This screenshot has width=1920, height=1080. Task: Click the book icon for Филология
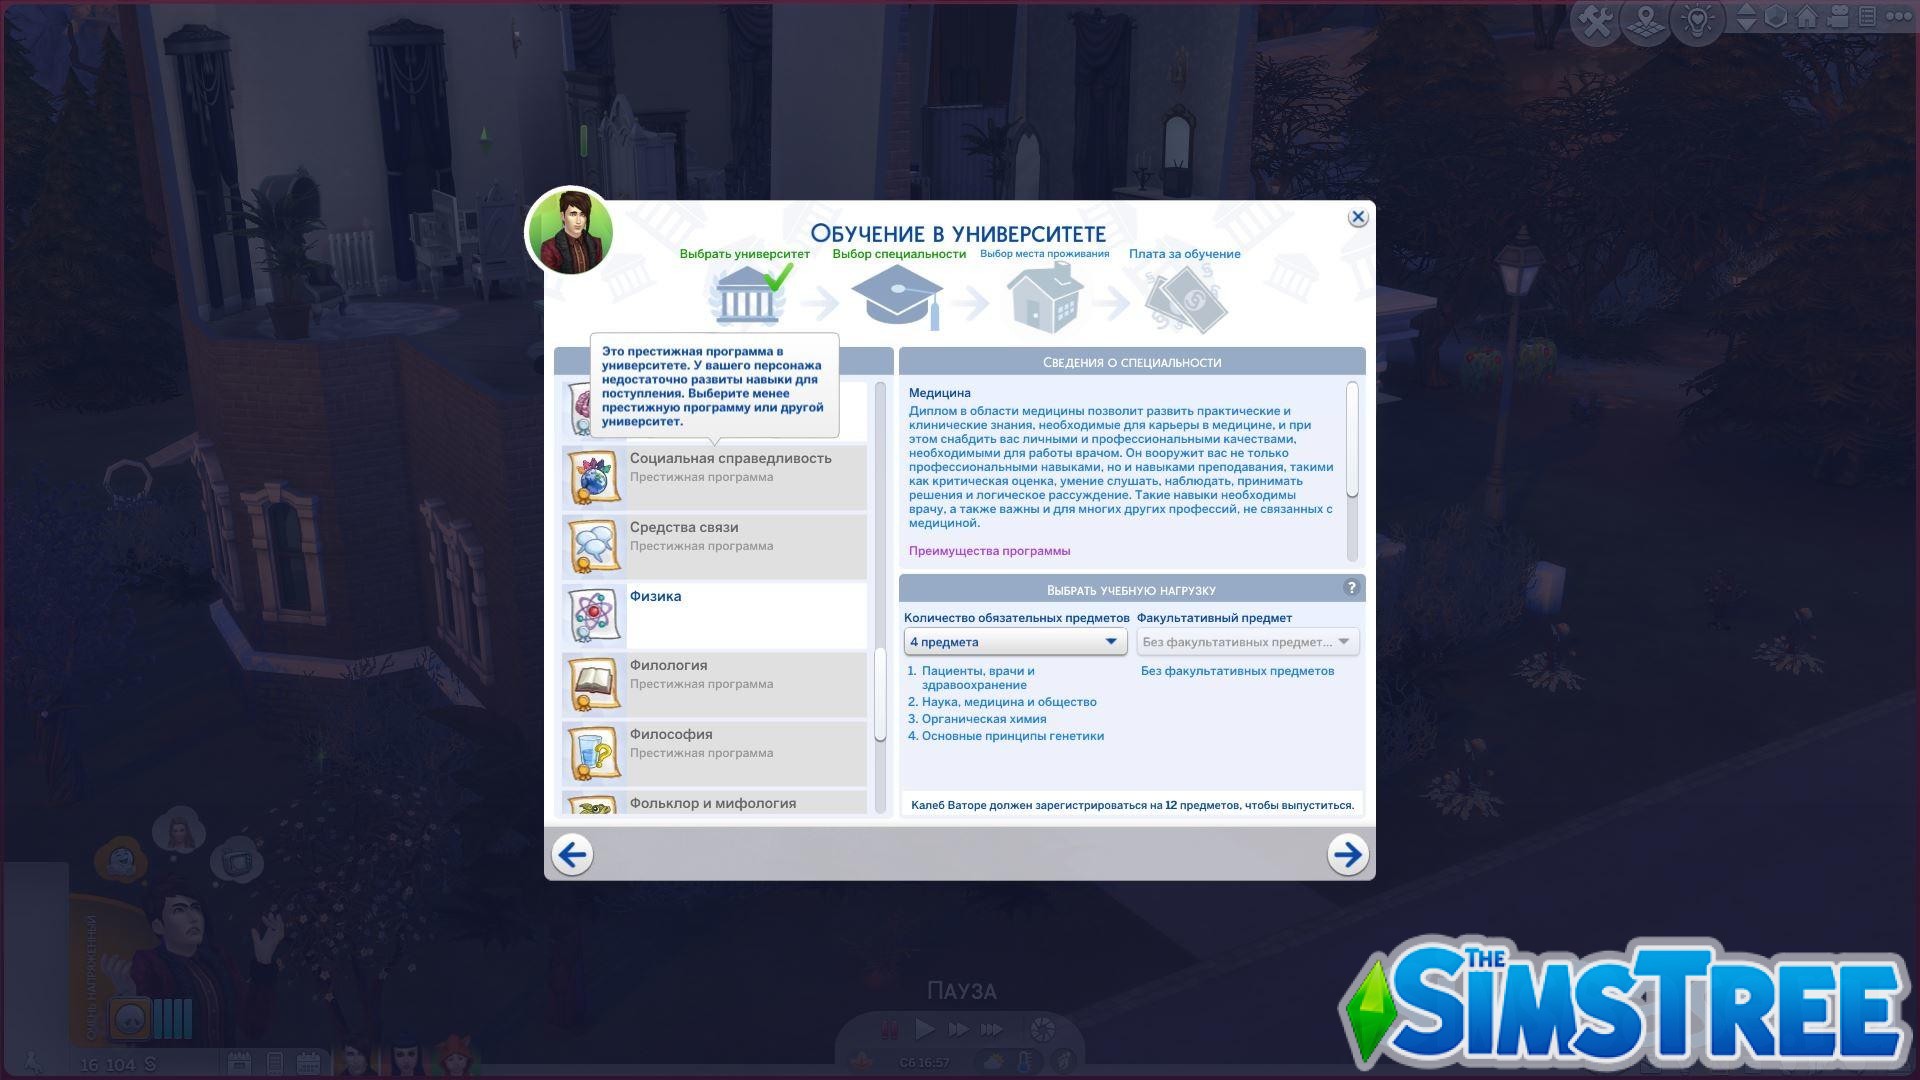coord(593,685)
